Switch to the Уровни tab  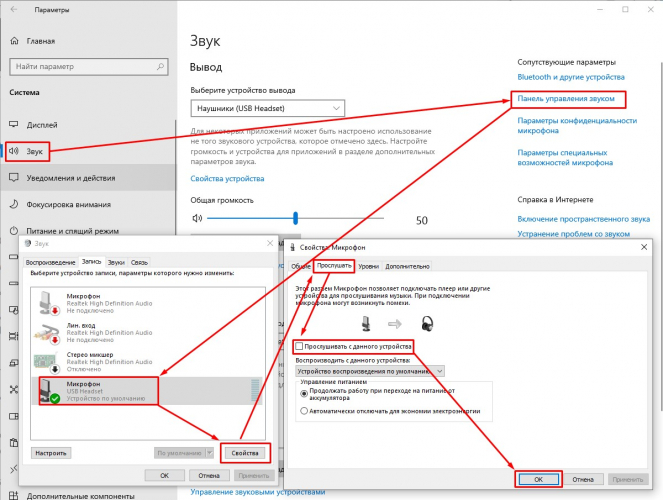[369, 267]
